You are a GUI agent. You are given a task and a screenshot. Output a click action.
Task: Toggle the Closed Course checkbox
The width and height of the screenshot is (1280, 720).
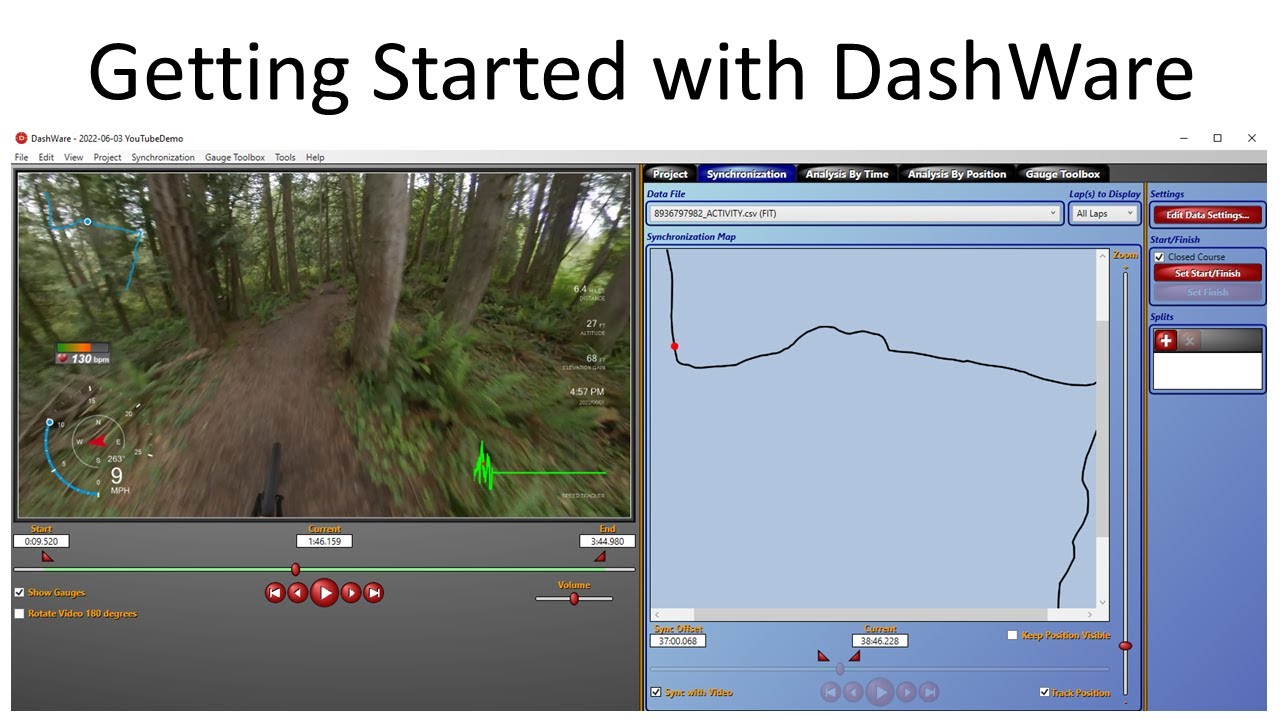coord(1159,257)
